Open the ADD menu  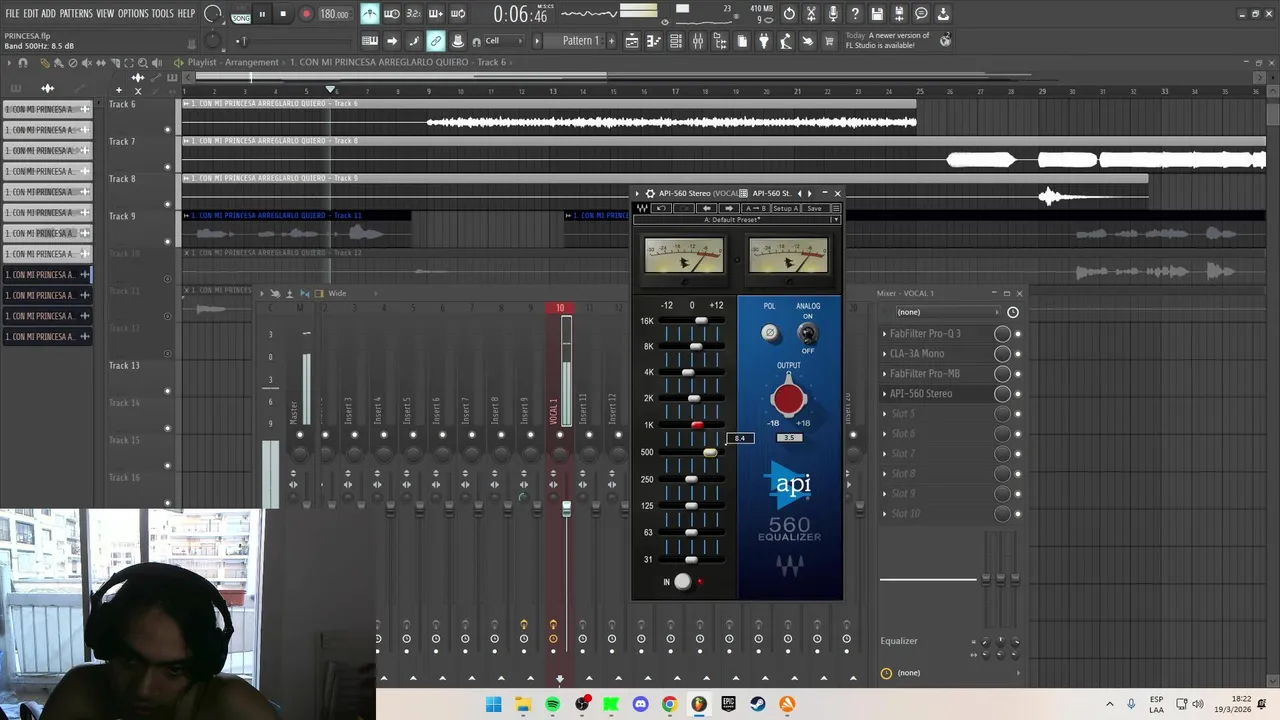coord(49,14)
